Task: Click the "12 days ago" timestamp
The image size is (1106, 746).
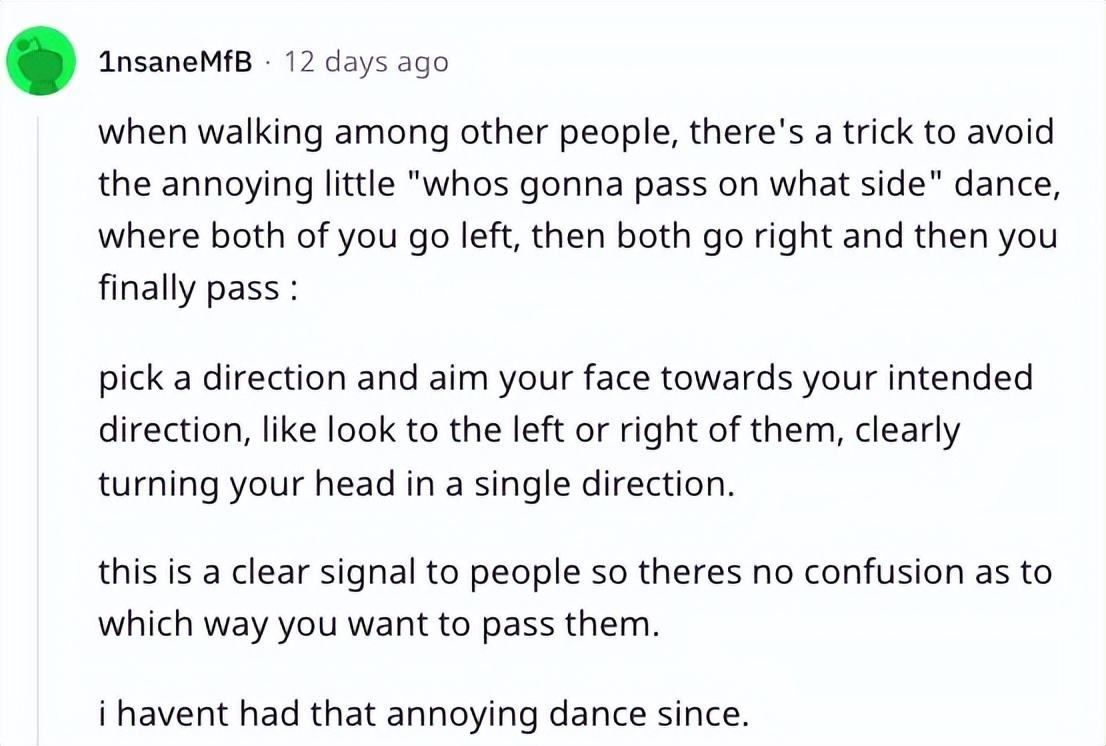Action: point(366,63)
